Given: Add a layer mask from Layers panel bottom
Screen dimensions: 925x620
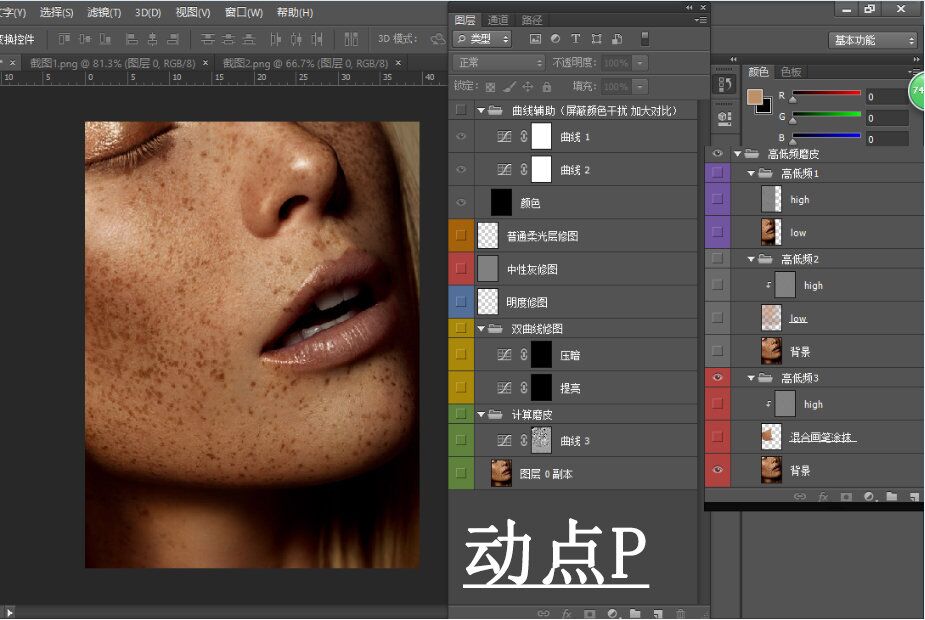Looking at the screenshot, I should coord(589,613).
